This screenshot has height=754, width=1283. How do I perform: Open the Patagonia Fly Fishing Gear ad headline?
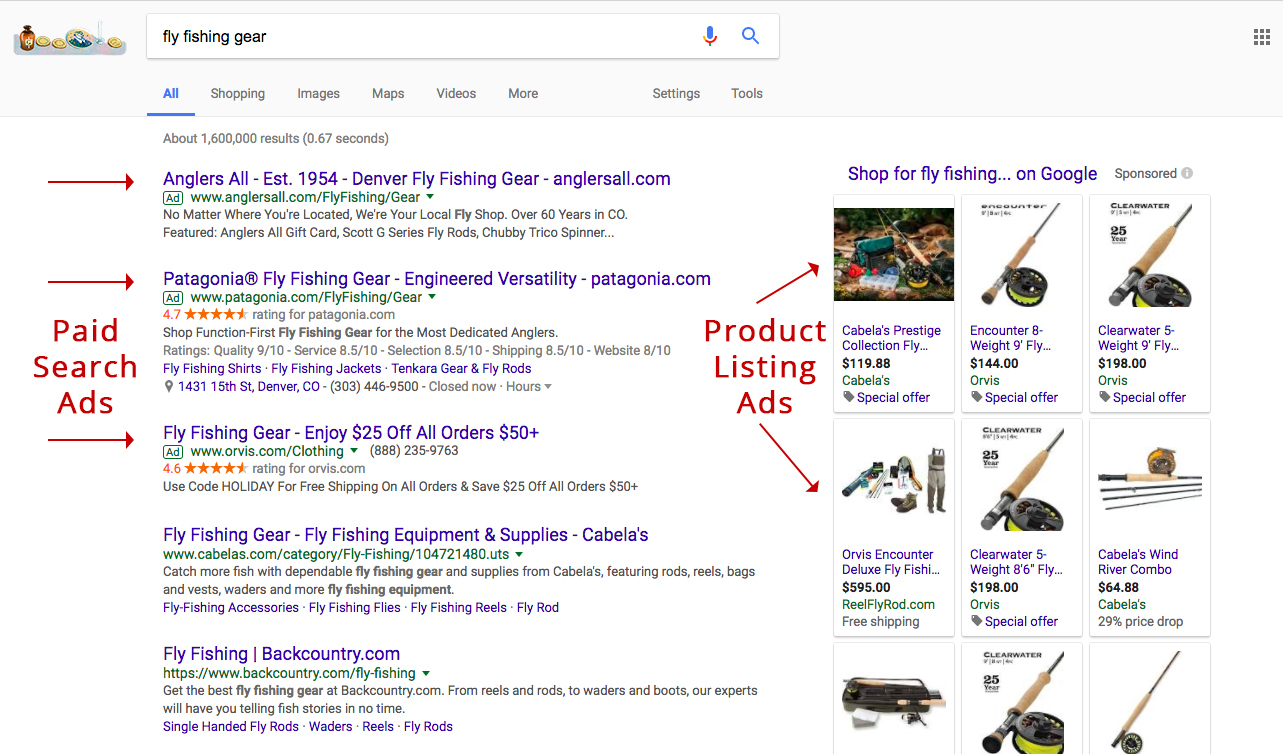(437, 279)
